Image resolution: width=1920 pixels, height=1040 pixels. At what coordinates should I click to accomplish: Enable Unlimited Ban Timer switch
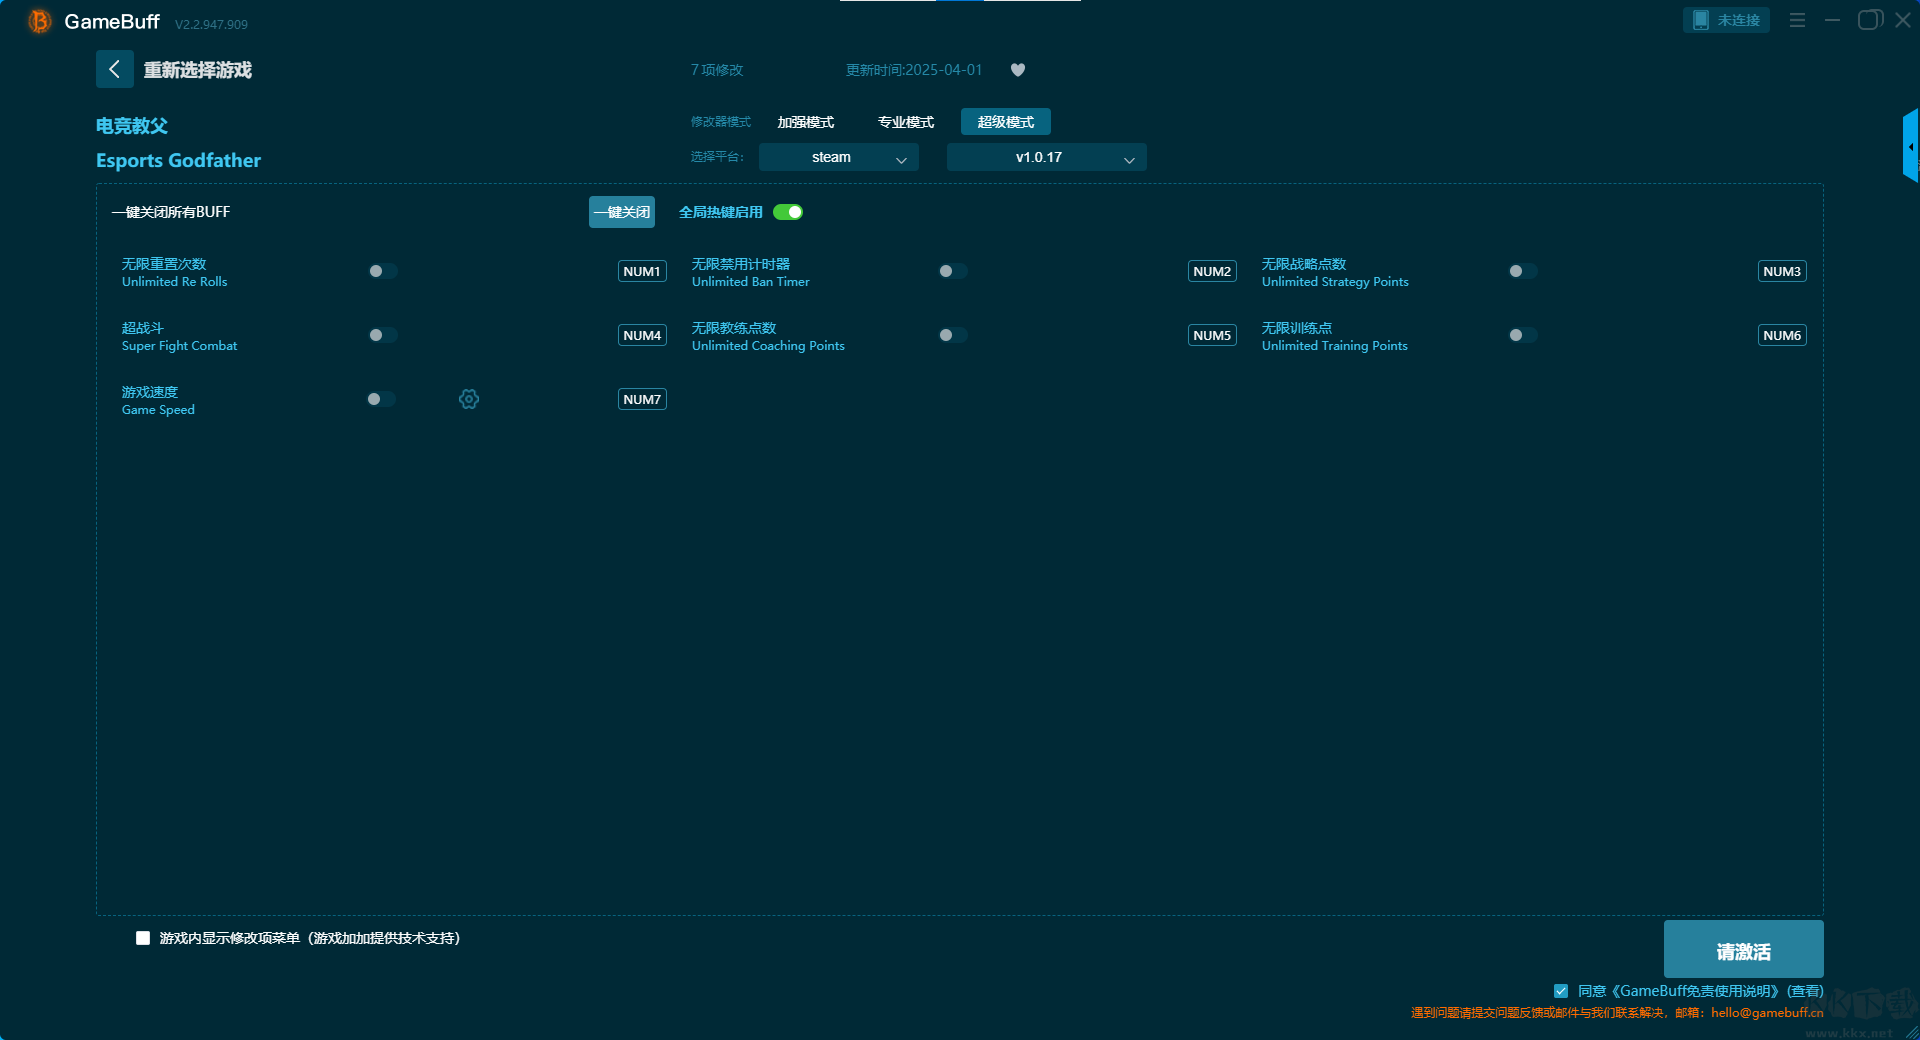(x=952, y=271)
